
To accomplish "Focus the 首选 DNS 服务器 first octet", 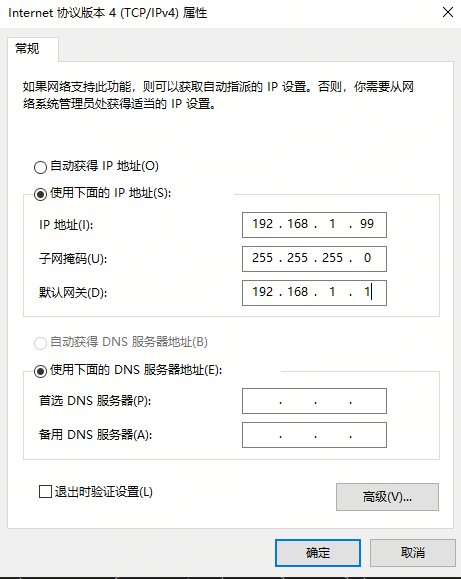I will pos(262,401).
